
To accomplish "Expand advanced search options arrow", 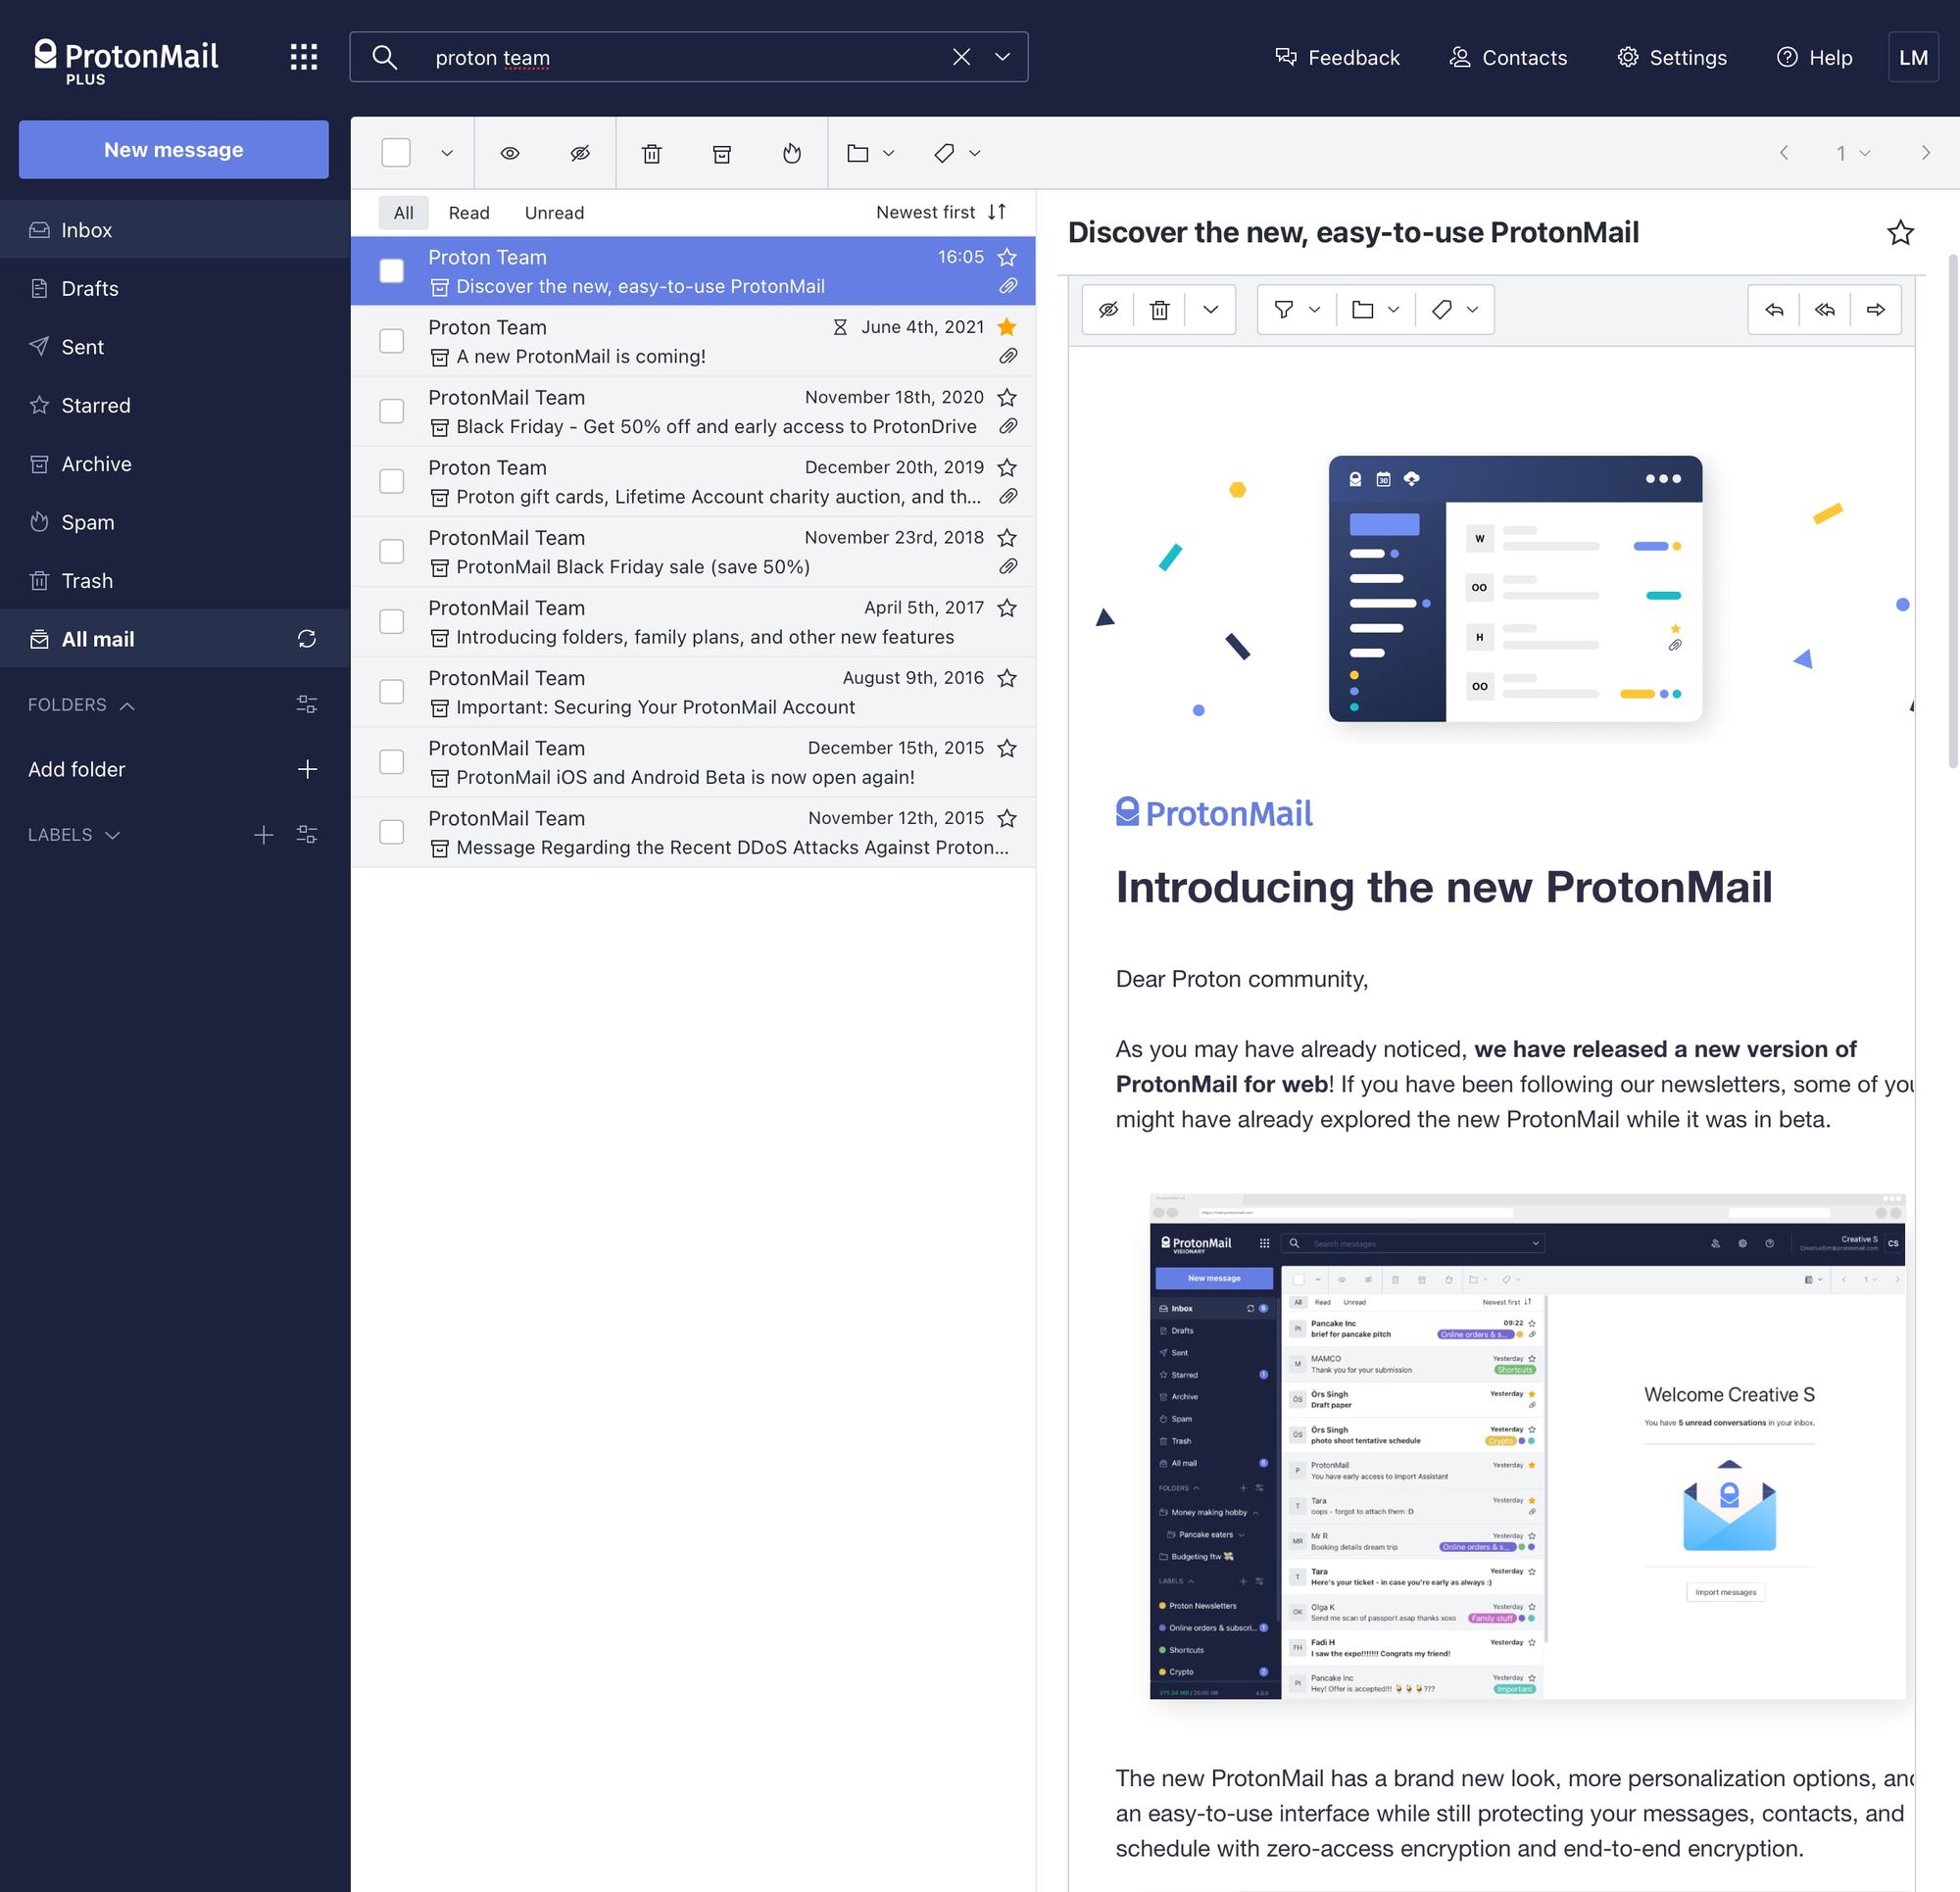I will (x=1002, y=57).
